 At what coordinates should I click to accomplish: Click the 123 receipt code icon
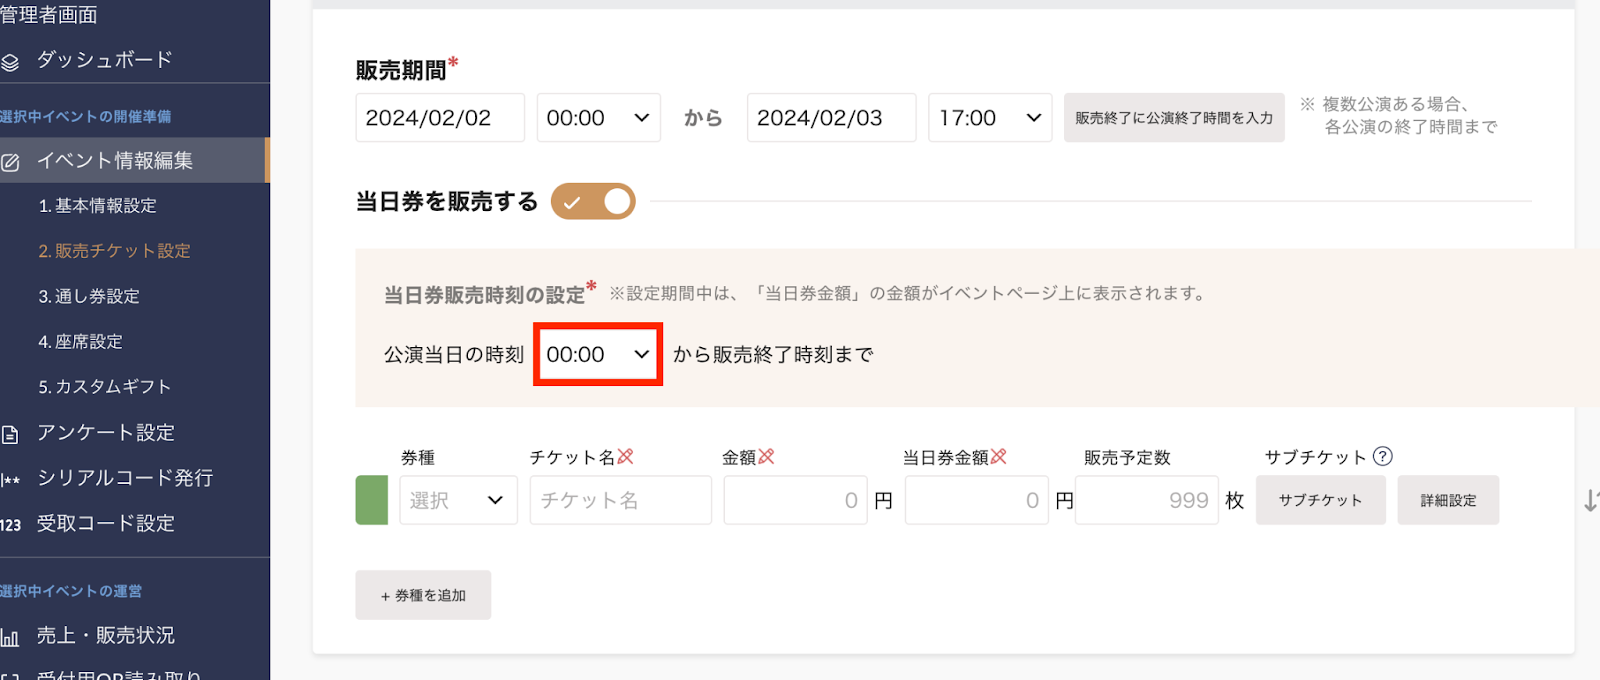10,525
